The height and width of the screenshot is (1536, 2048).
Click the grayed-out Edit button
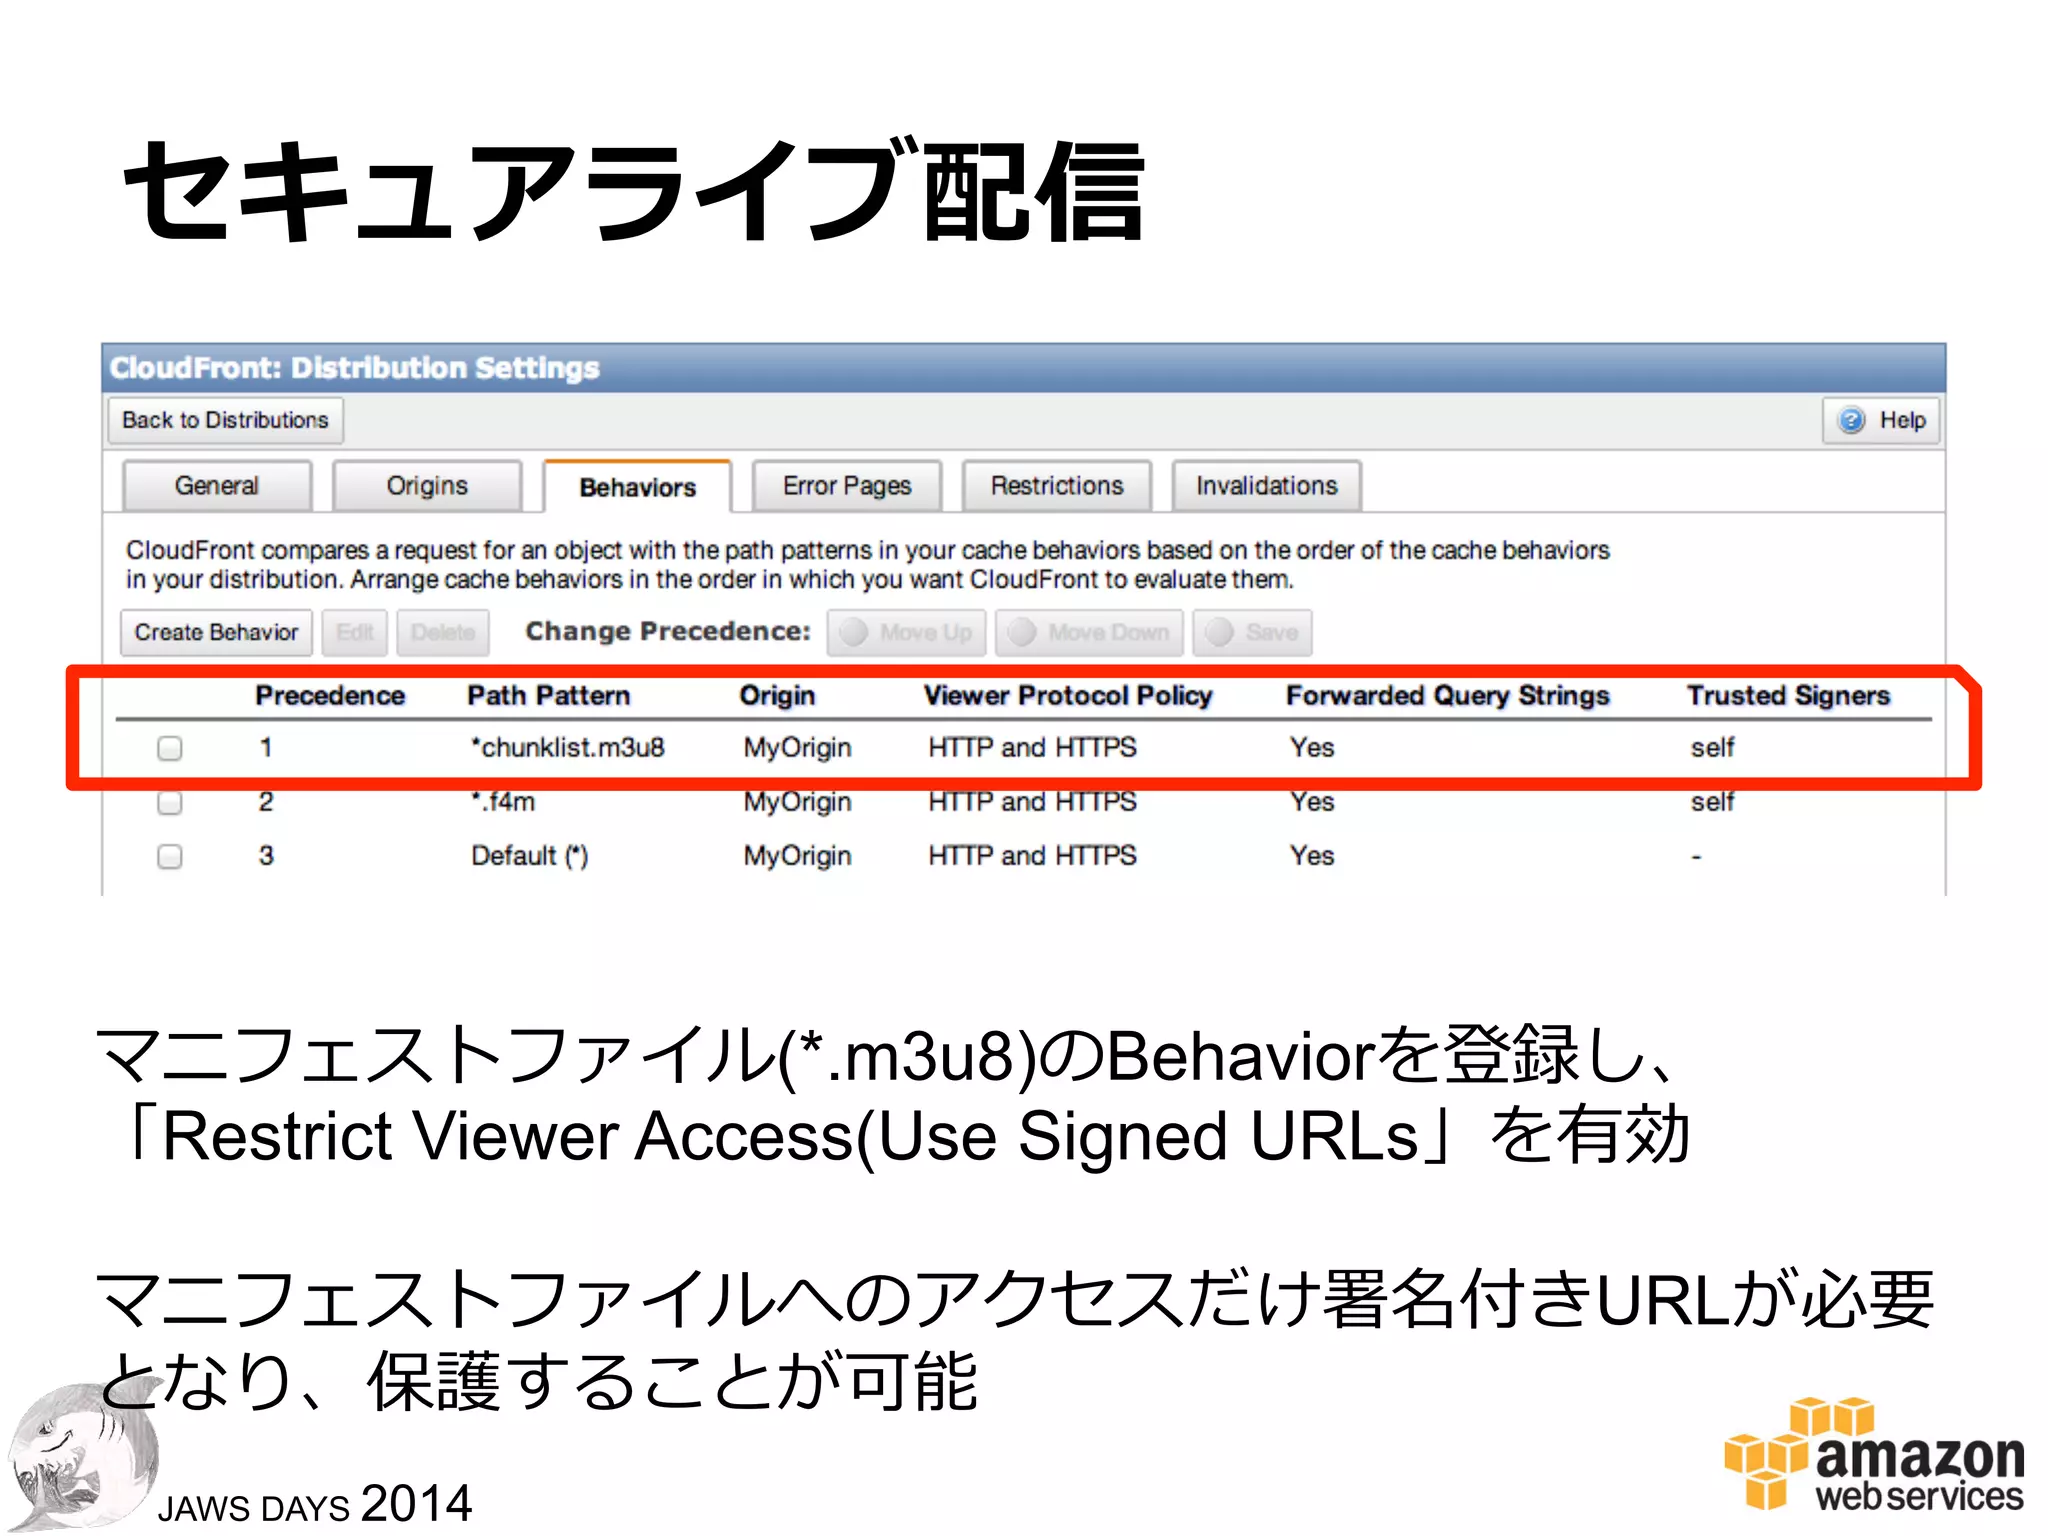coord(354,632)
